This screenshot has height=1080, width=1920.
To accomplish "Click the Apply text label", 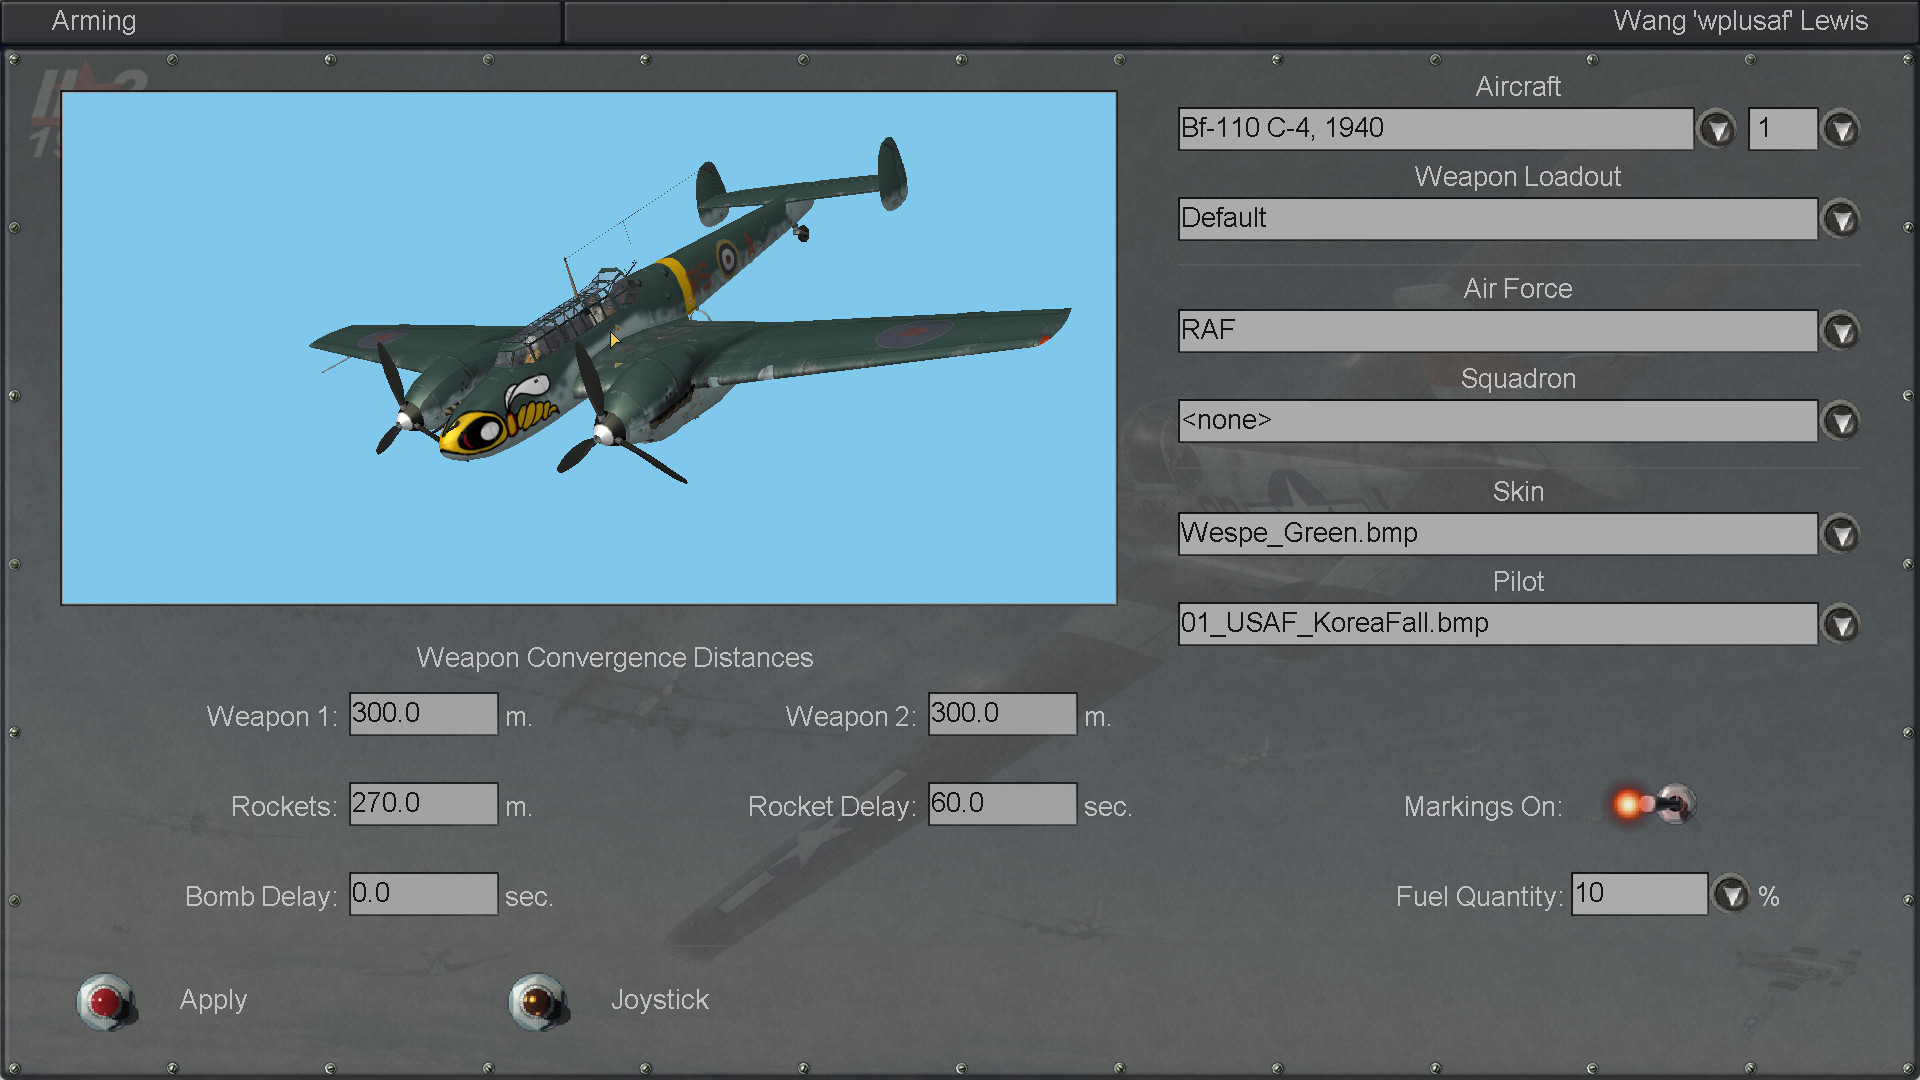I will click(213, 1000).
